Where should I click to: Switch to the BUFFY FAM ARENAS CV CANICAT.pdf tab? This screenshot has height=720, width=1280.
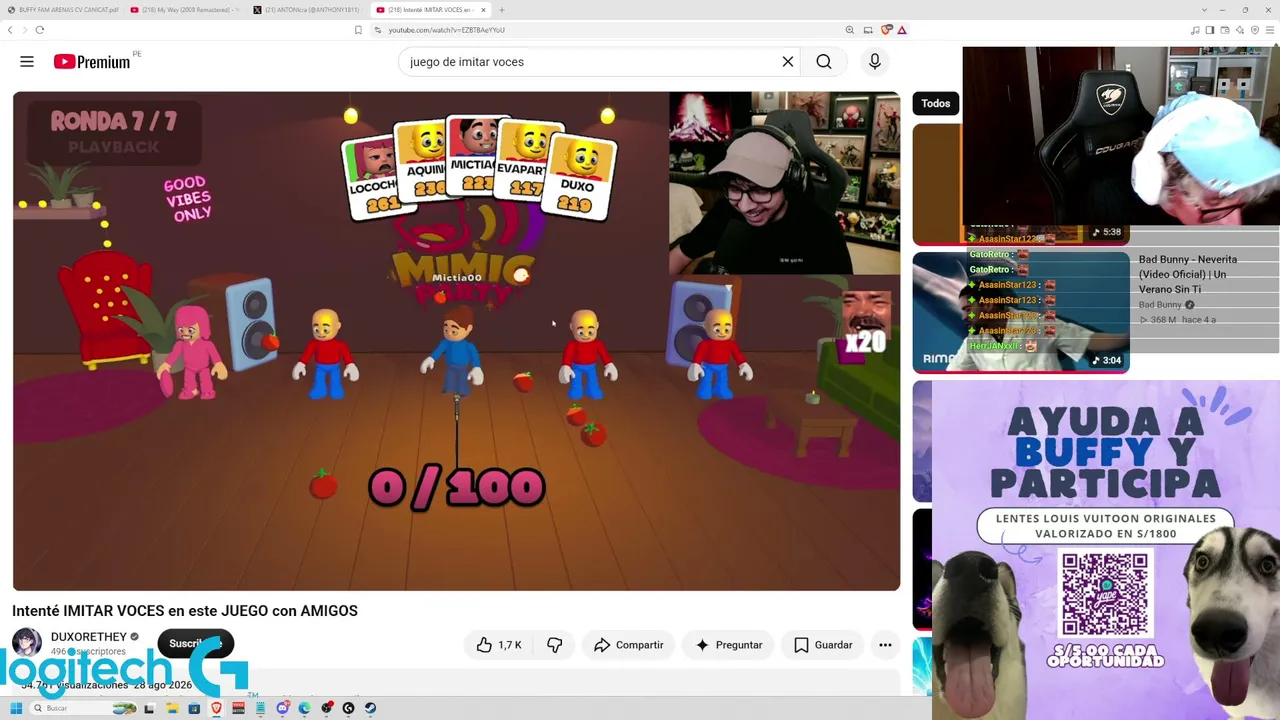pos(62,10)
